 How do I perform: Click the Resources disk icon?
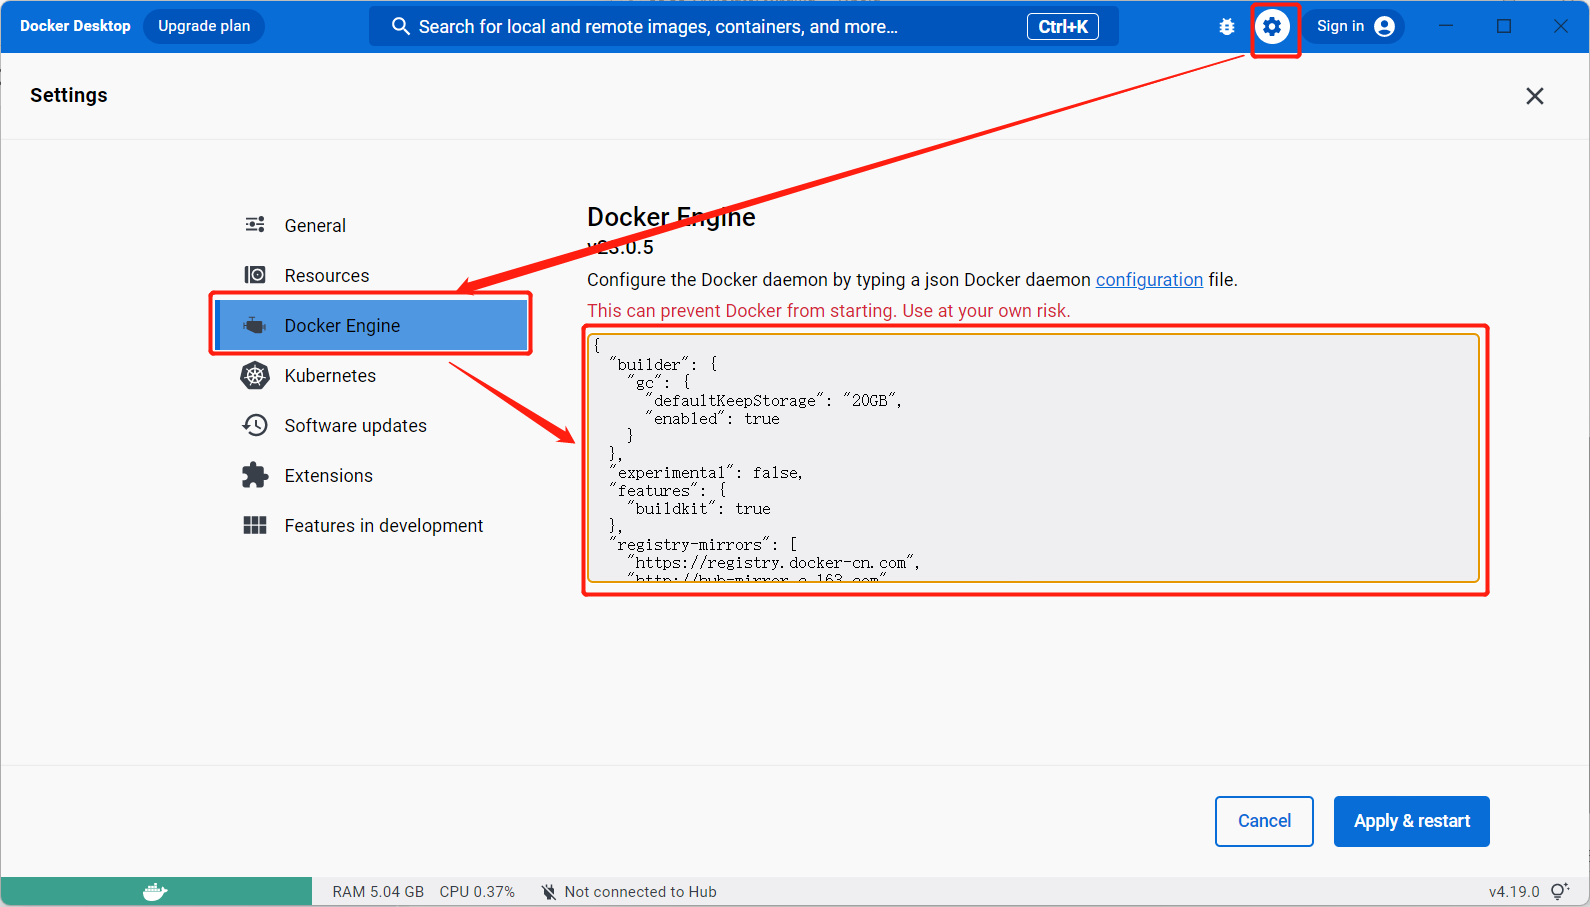point(255,275)
